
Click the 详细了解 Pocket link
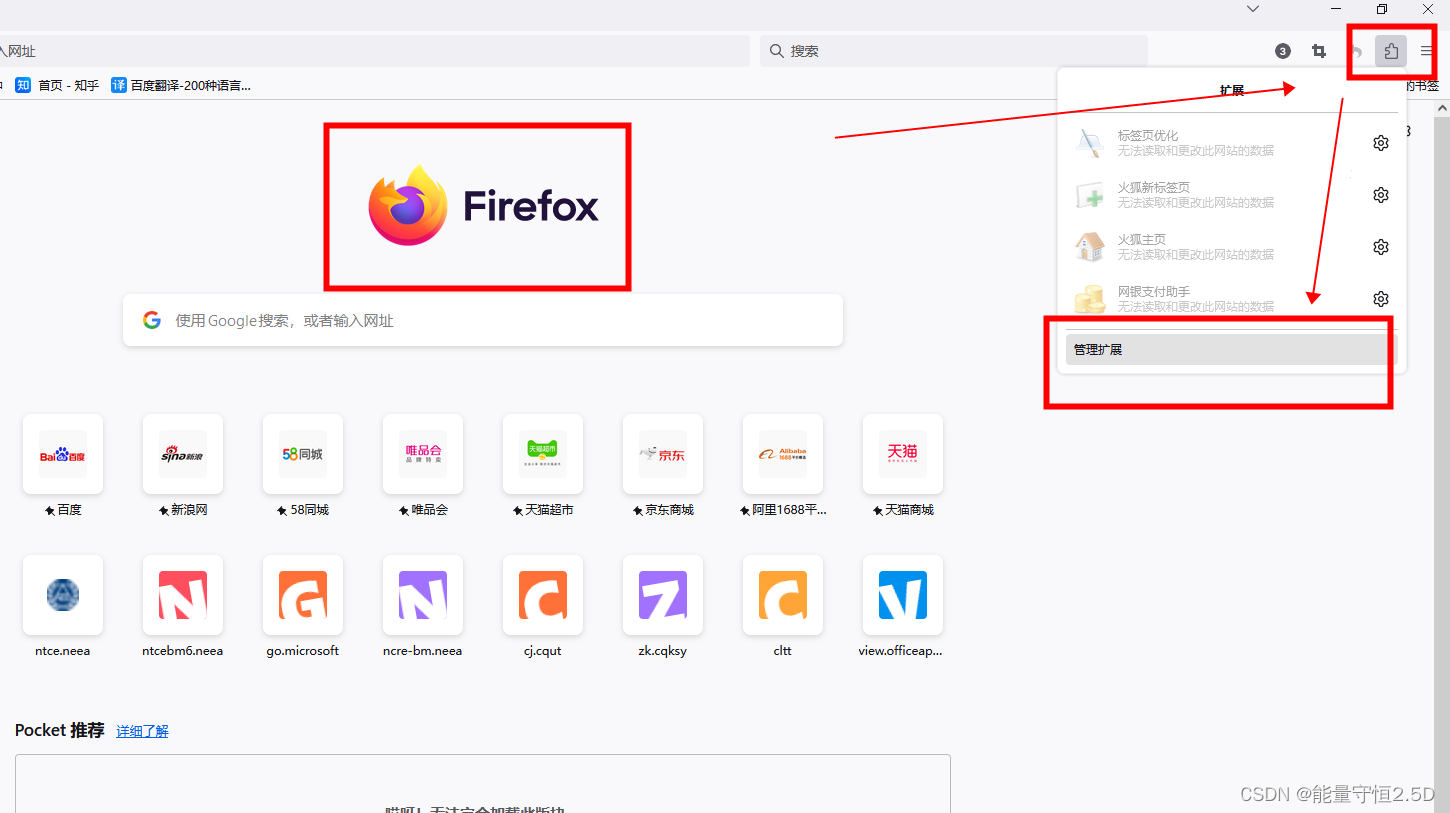pyautogui.click(x=142, y=731)
